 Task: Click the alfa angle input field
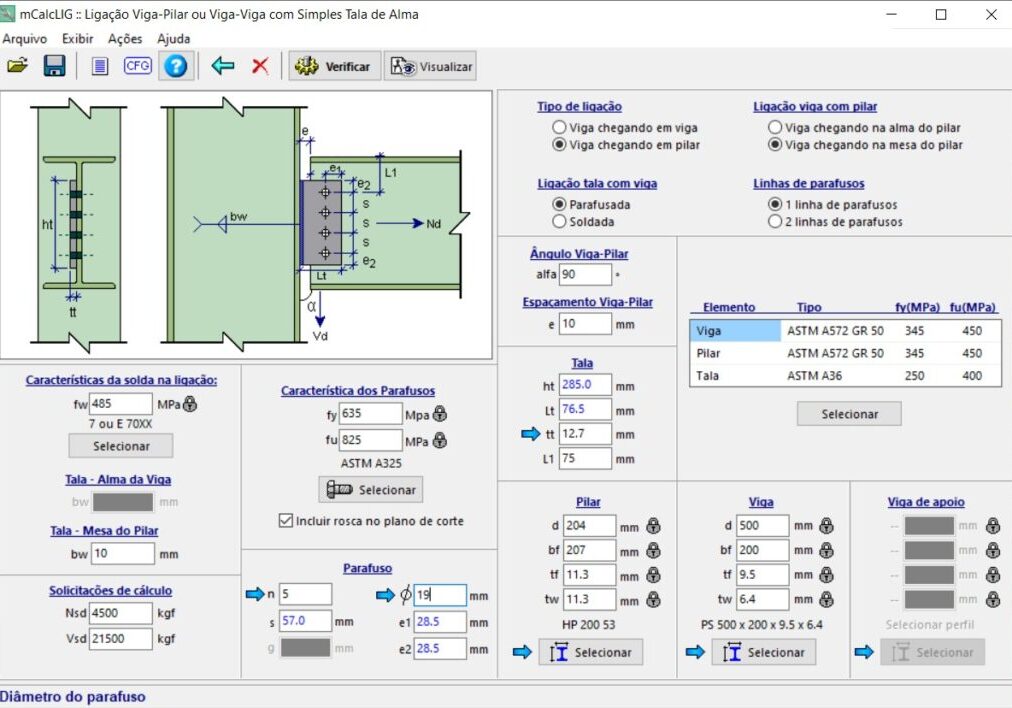coord(585,274)
